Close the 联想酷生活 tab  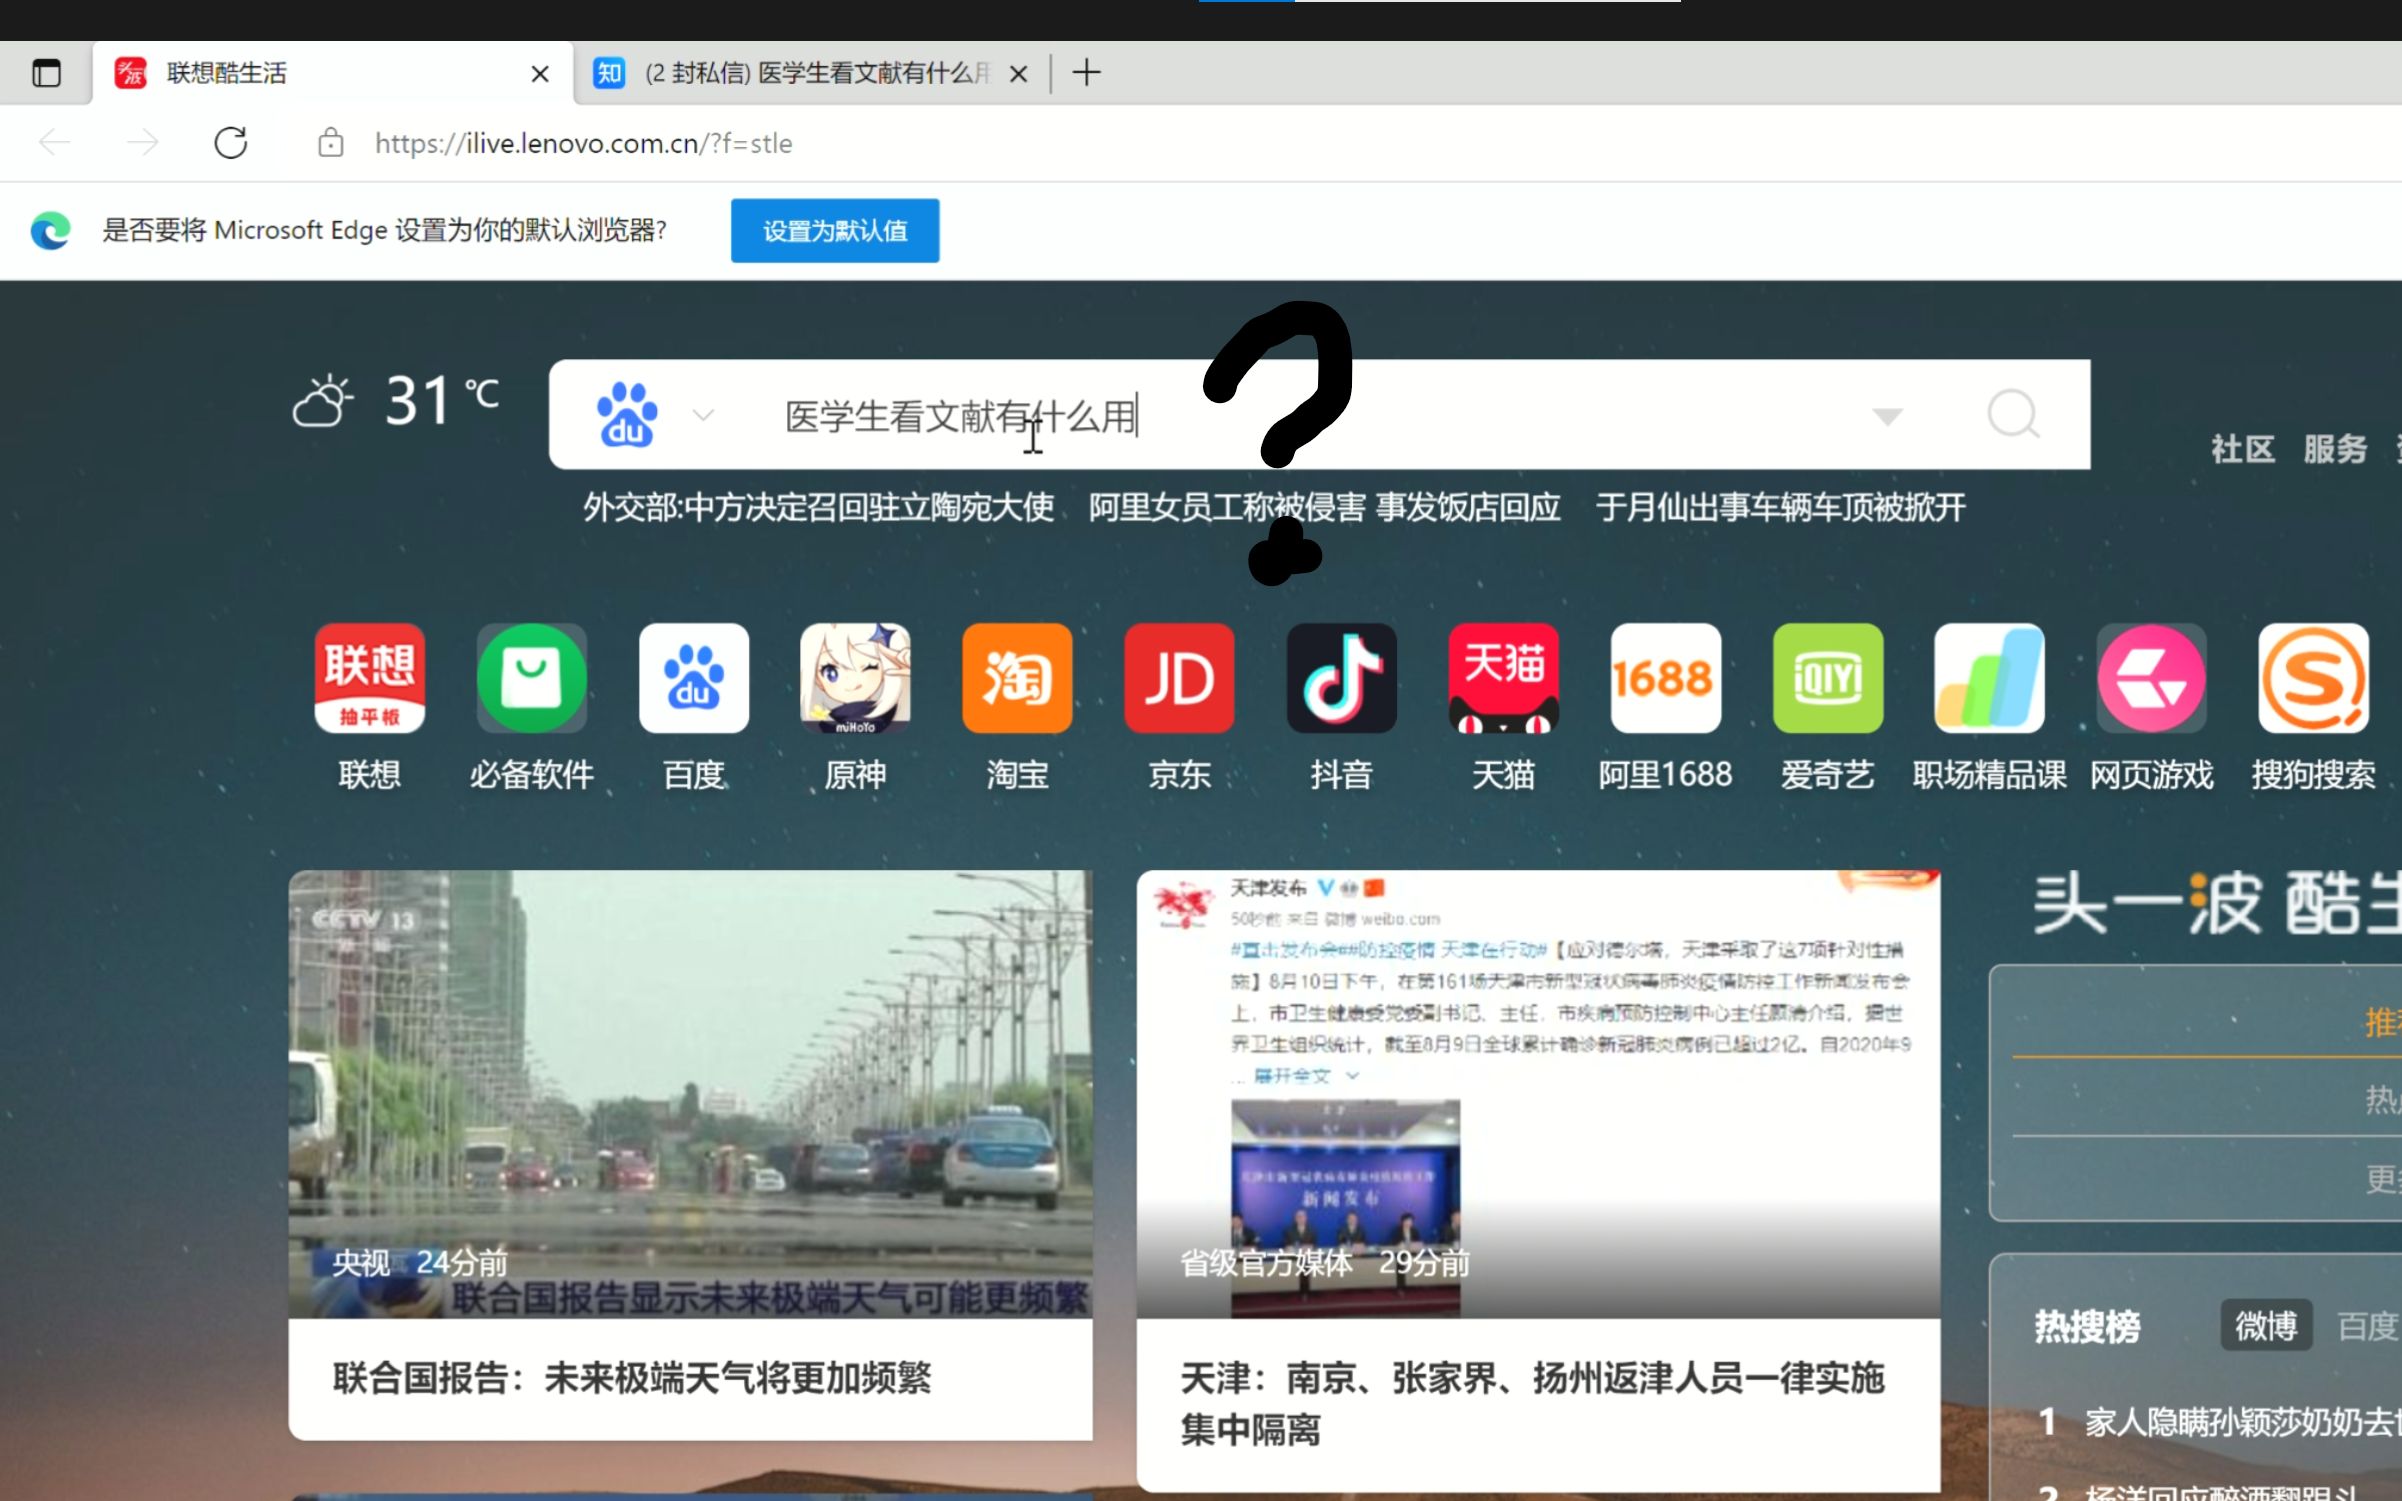pyautogui.click(x=540, y=74)
